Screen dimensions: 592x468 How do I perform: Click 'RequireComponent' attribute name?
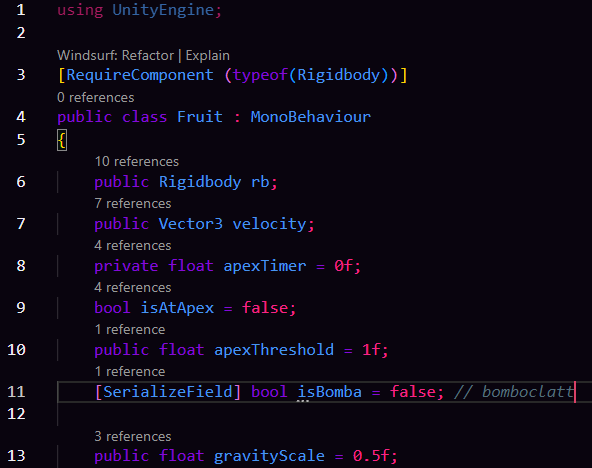point(140,75)
